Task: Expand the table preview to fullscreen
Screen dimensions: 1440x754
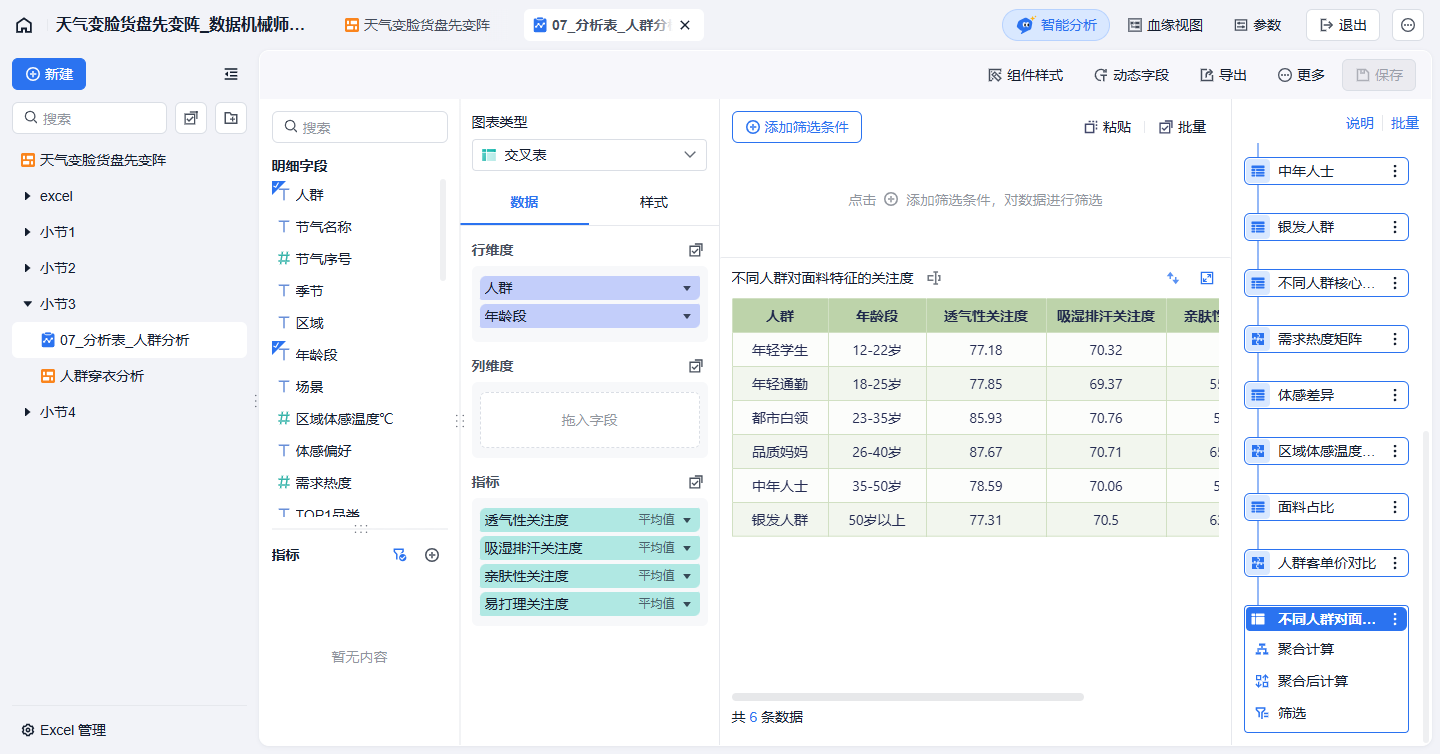Action: 1207,278
